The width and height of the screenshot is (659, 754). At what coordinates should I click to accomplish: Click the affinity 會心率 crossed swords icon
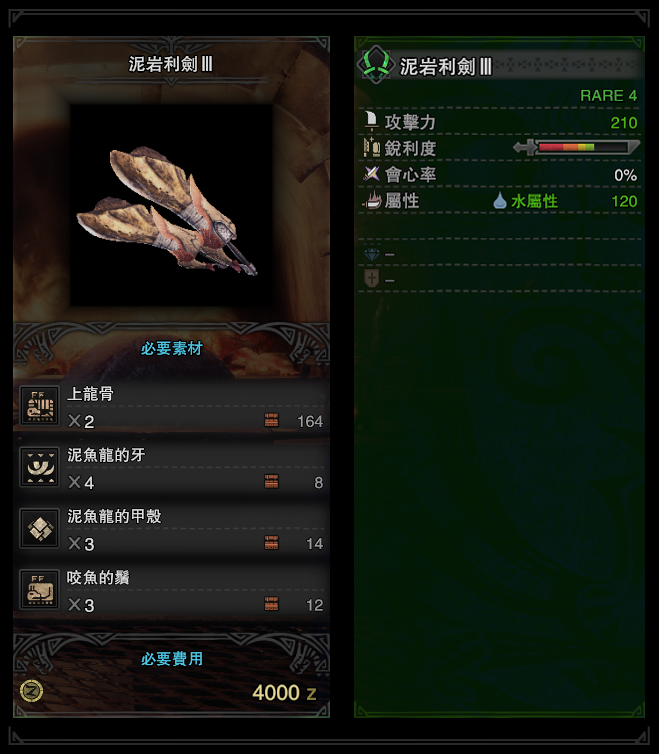point(371,174)
